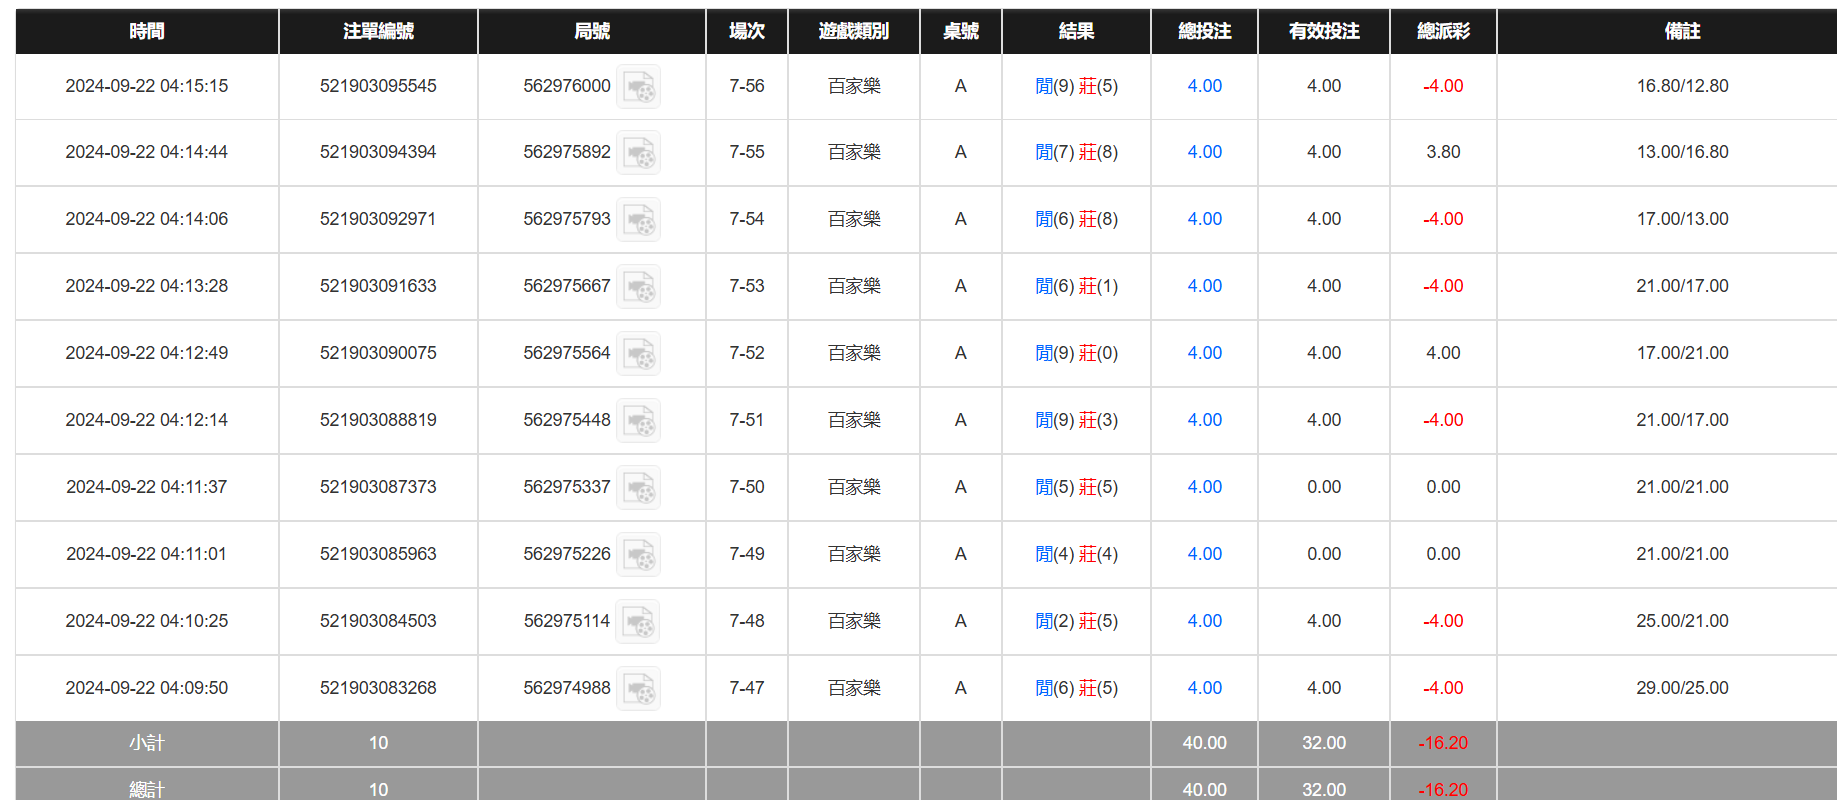Click replay icon beside round 562975892

click(638, 153)
